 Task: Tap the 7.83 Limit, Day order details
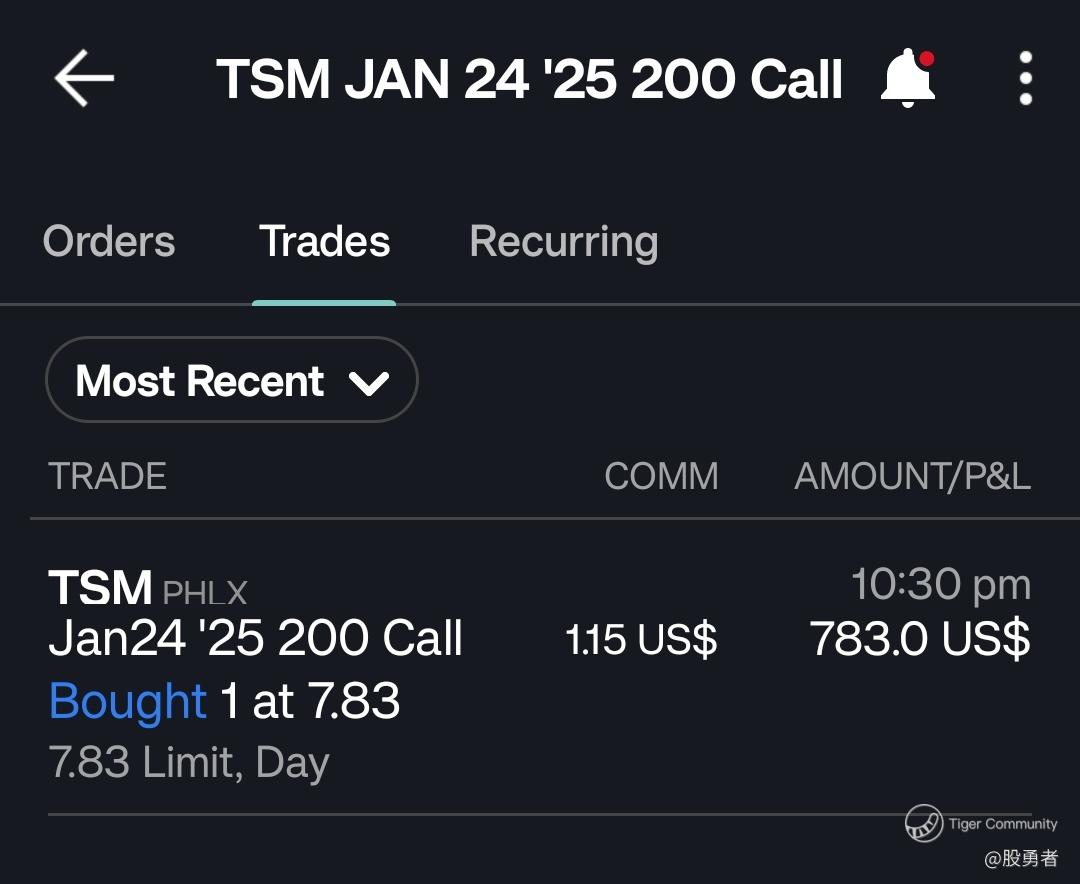coord(189,763)
